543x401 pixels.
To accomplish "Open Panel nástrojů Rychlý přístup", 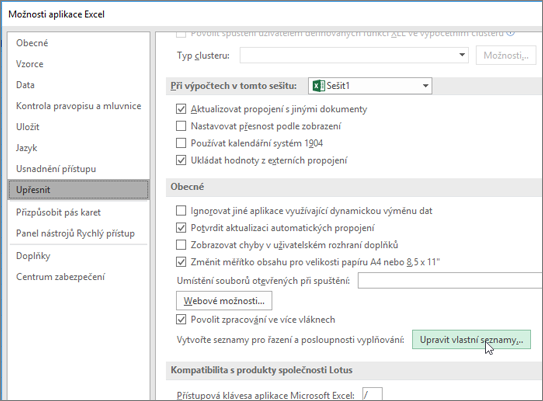I will point(75,233).
